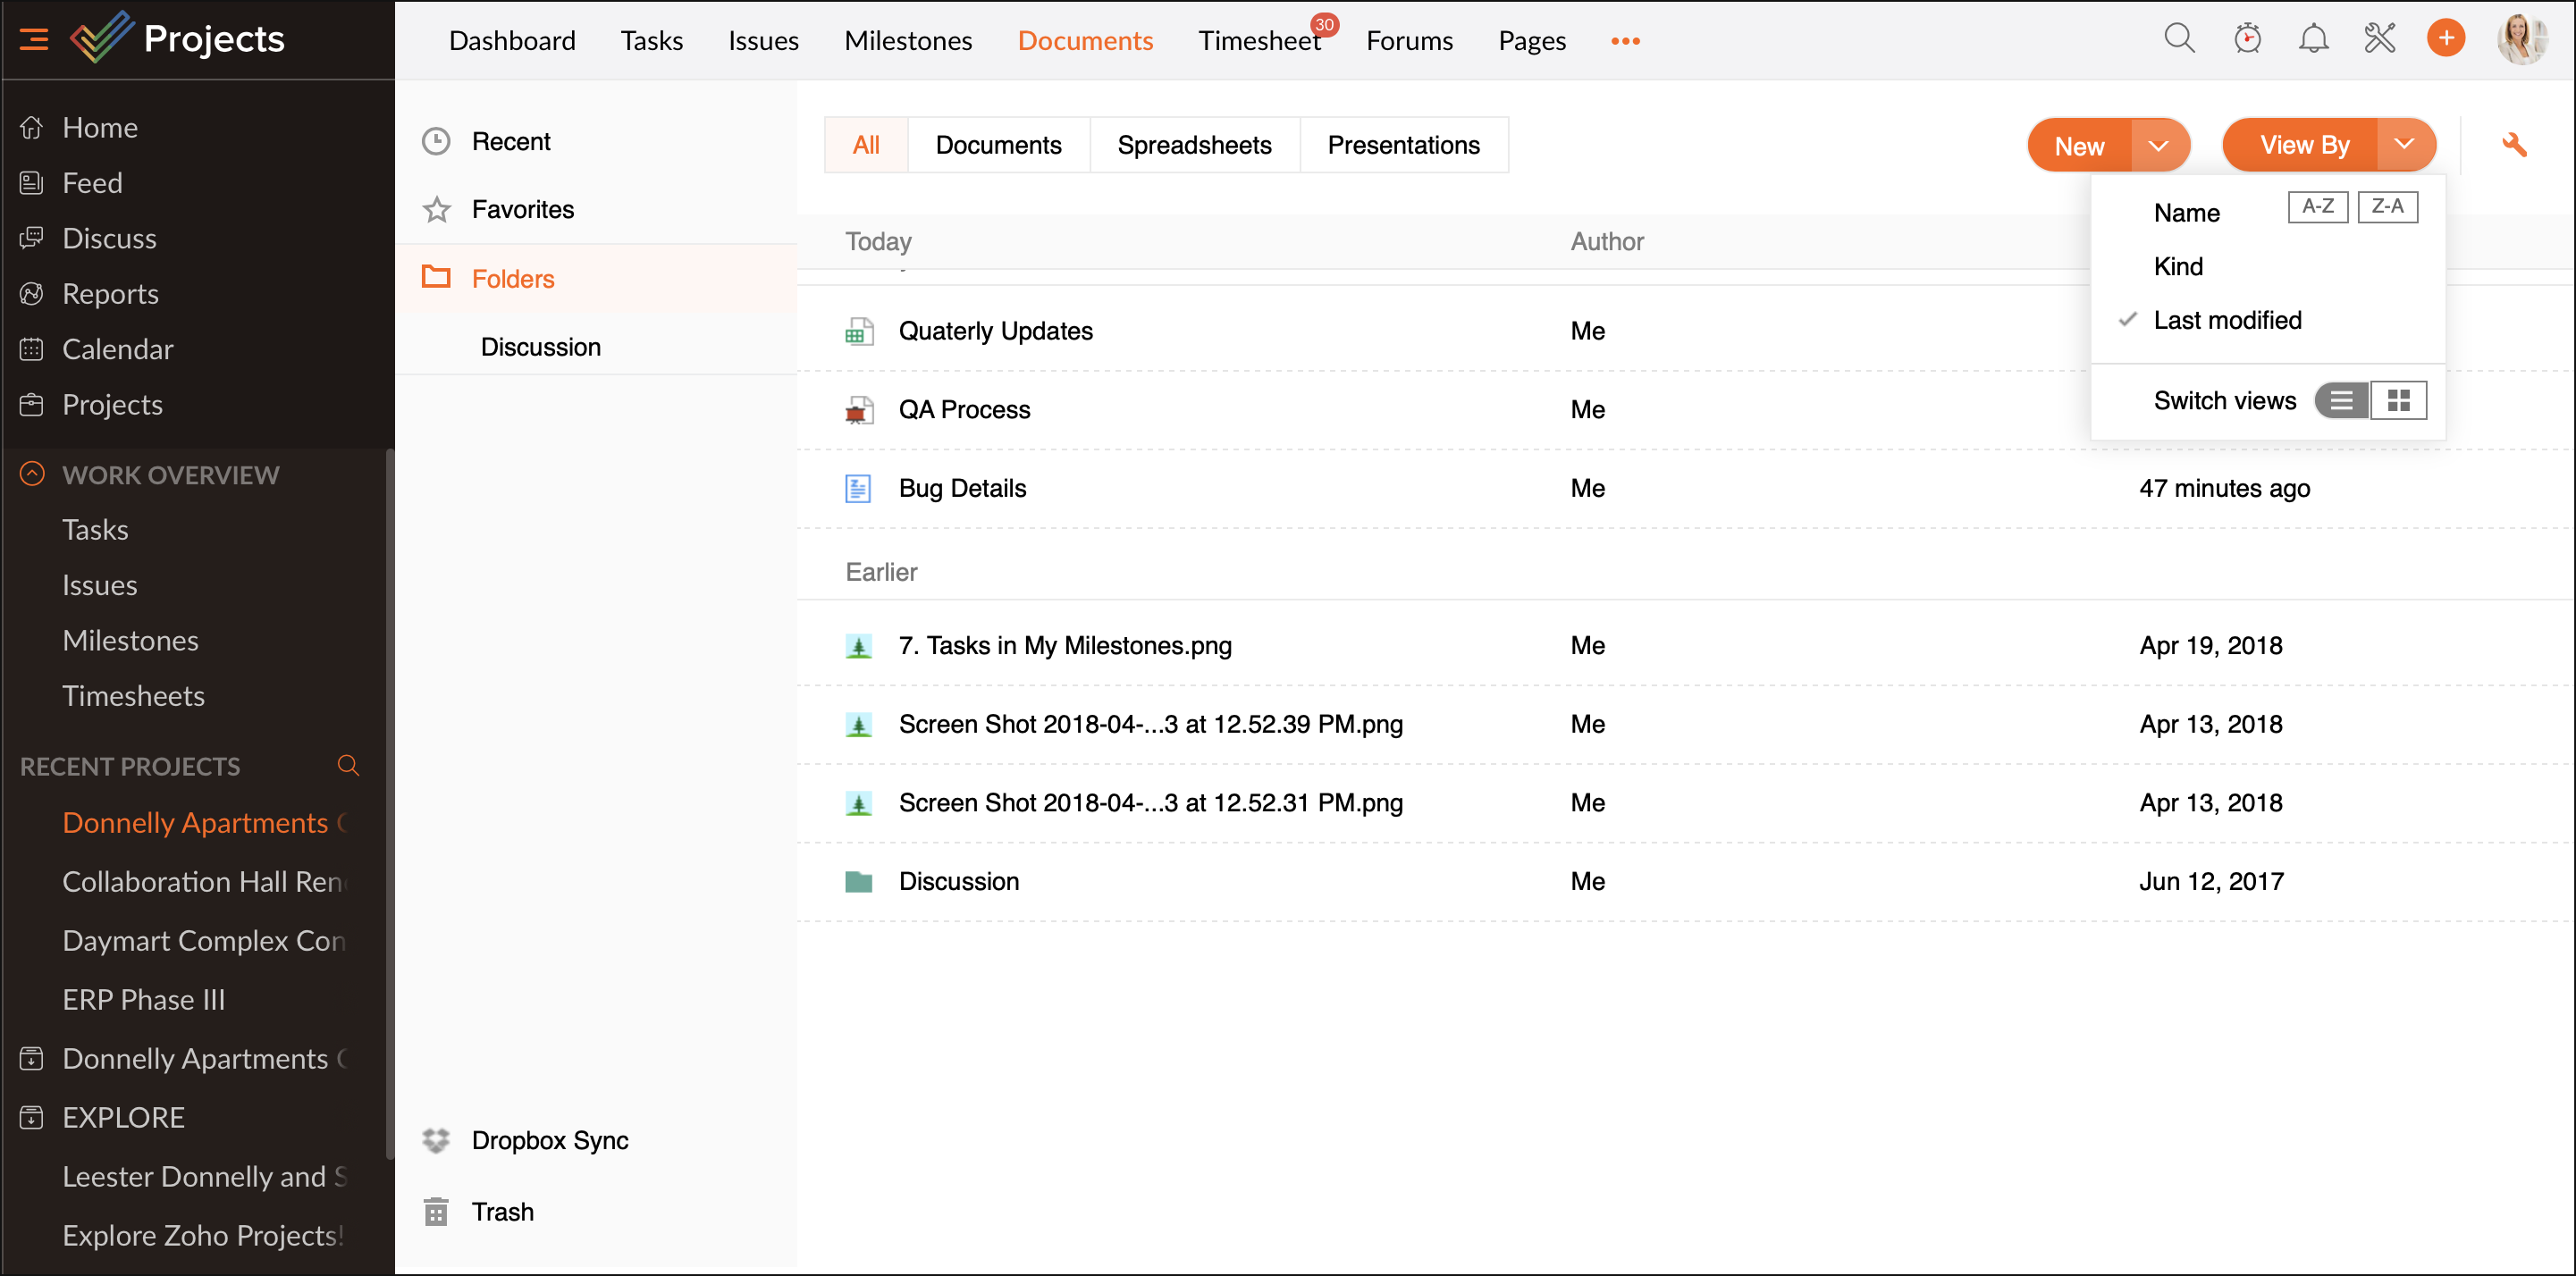Open the Bug Details document

[x=962, y=488]
